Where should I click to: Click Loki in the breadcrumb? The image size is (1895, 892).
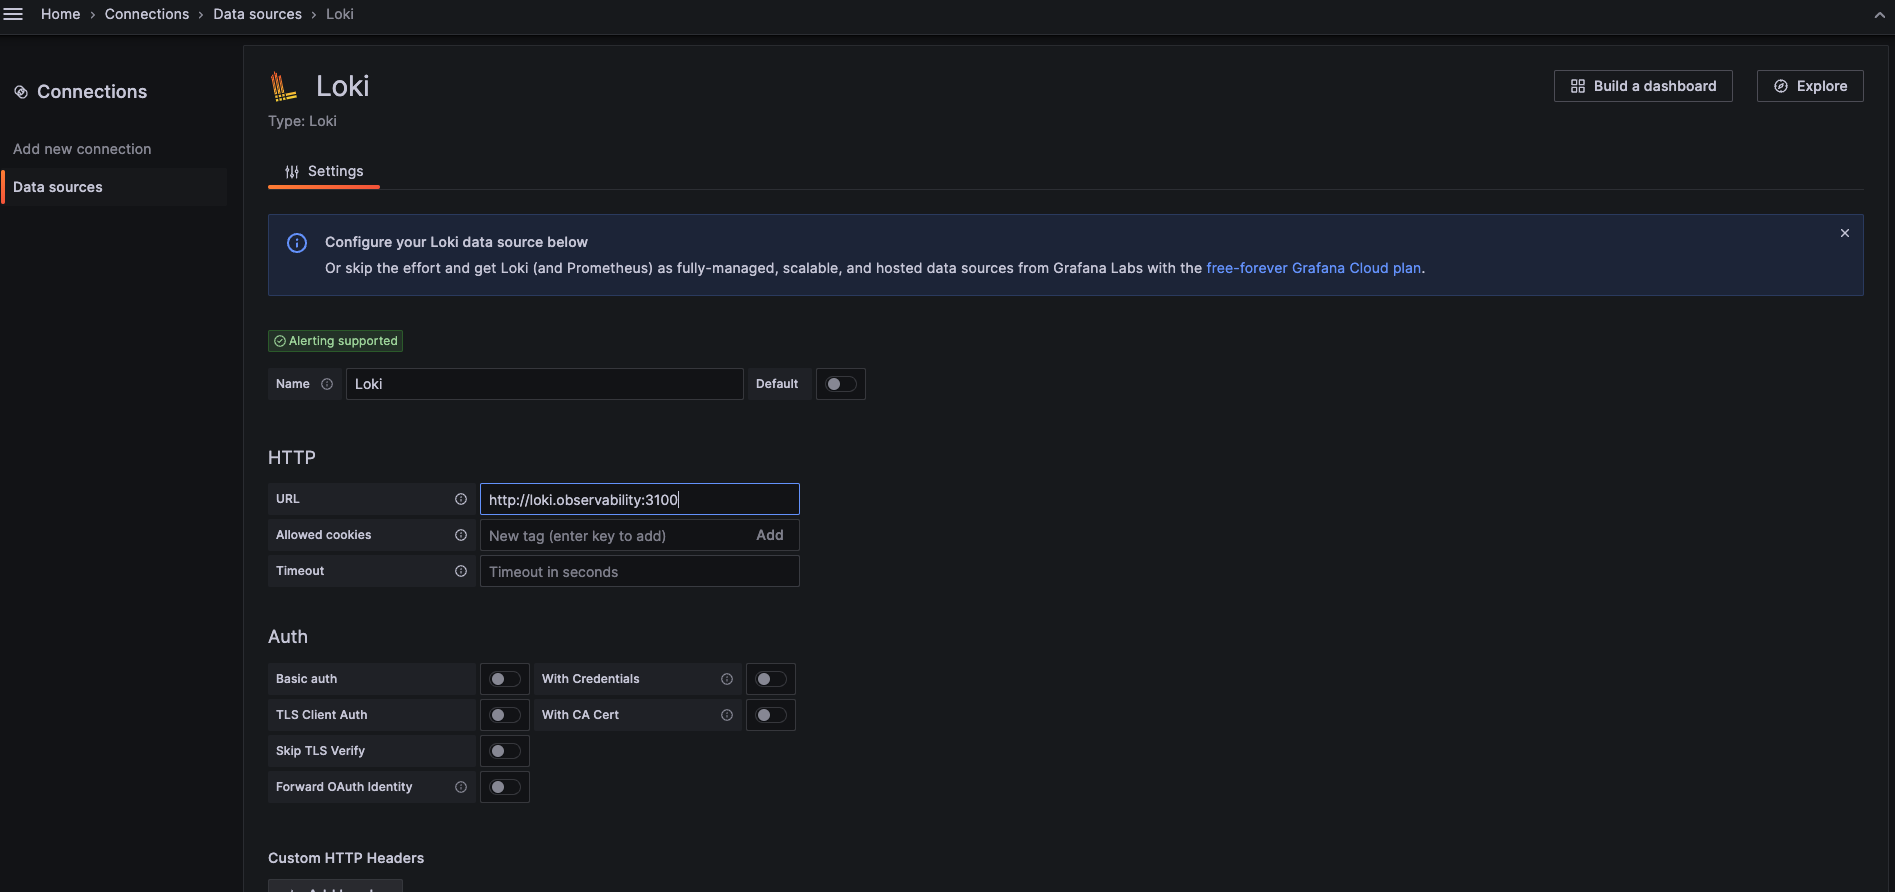click(340, 14)
